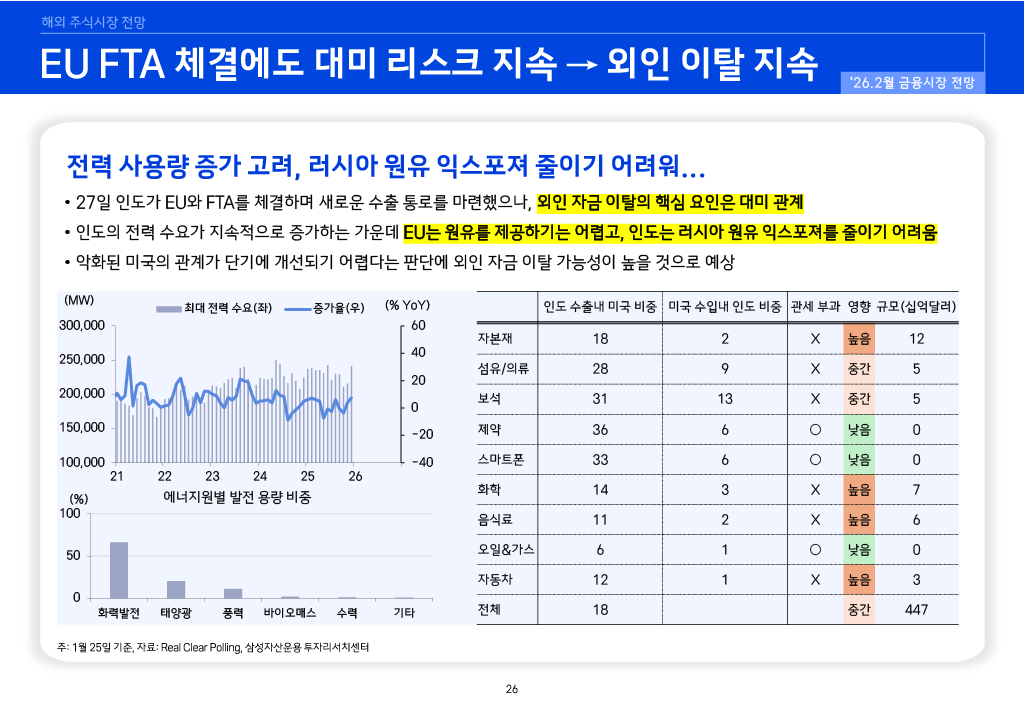Viewport: 1024px width, 709px height.
Task: Click the 태양광 bar in the energy chart
Action: point(176,588)
